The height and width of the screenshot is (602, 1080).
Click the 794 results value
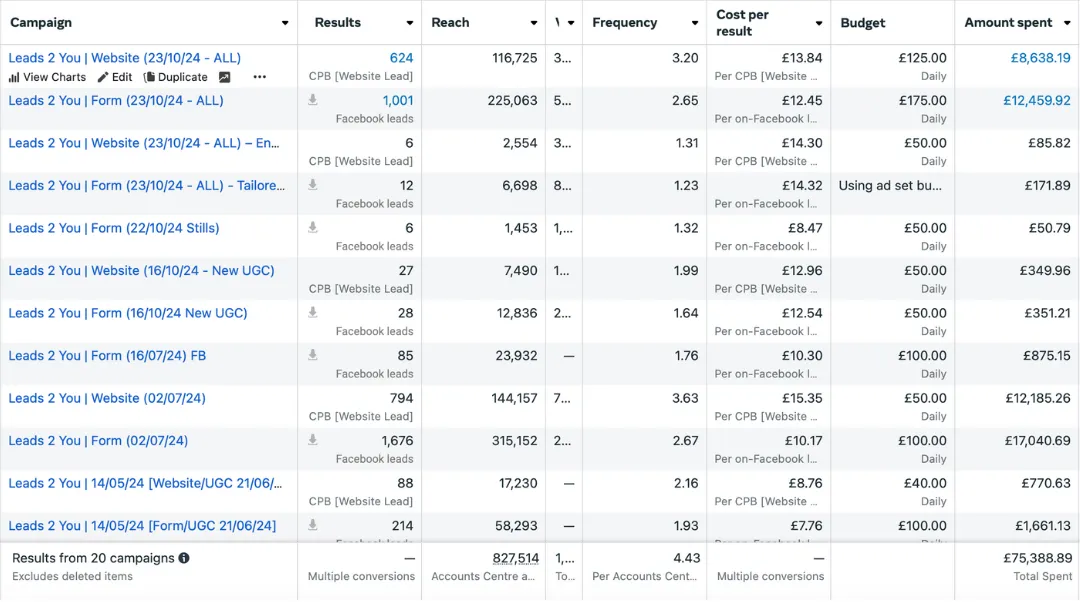coord(402,398)
